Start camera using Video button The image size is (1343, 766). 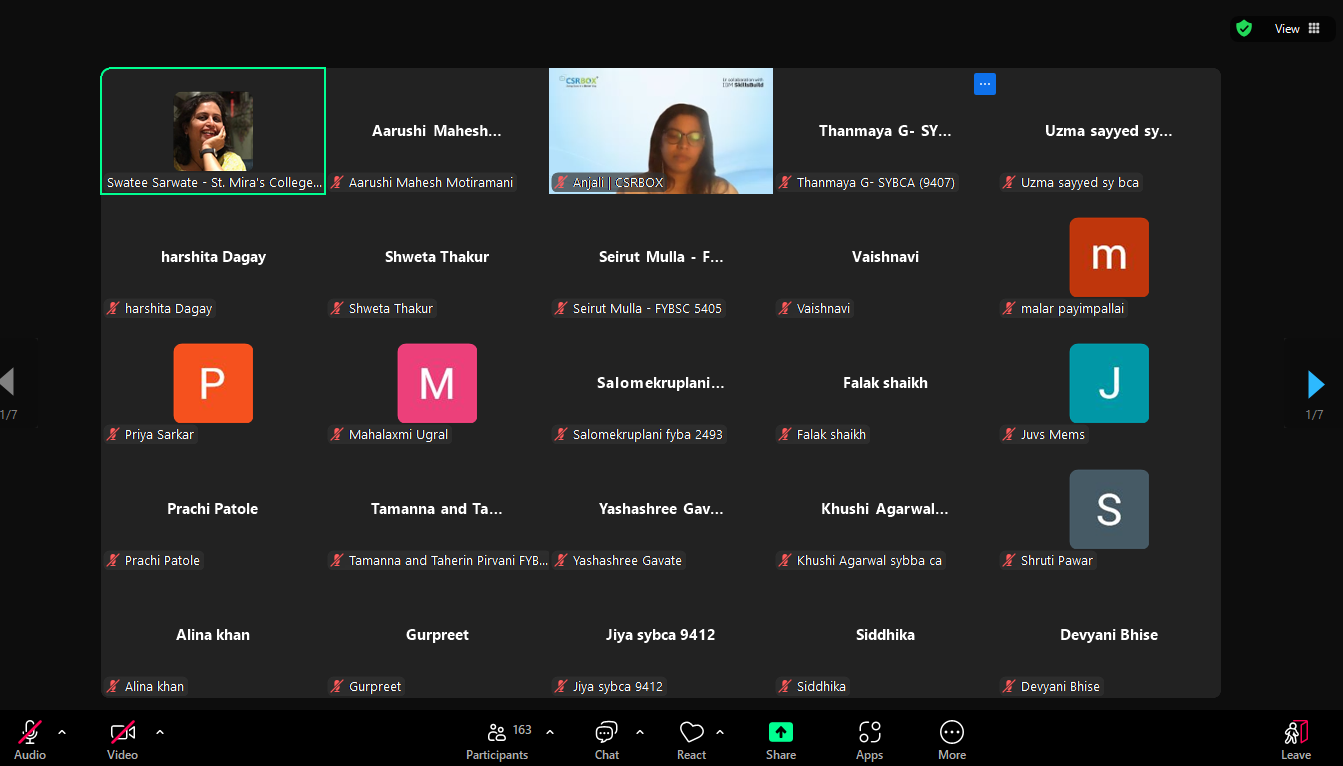(122, 739)
